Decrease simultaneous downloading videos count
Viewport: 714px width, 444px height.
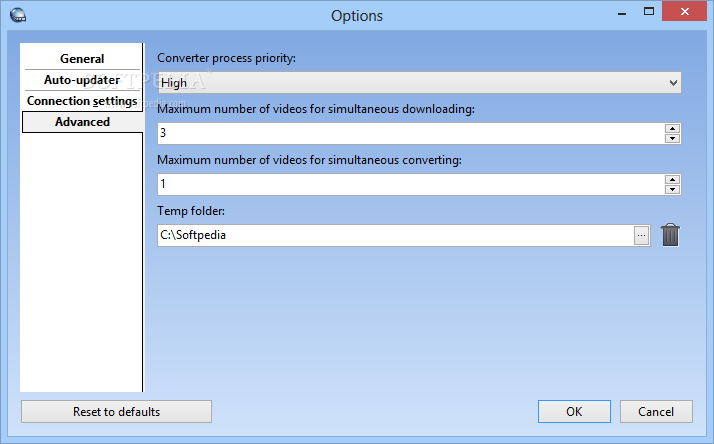pyautogui.click(x=672, y=138)
